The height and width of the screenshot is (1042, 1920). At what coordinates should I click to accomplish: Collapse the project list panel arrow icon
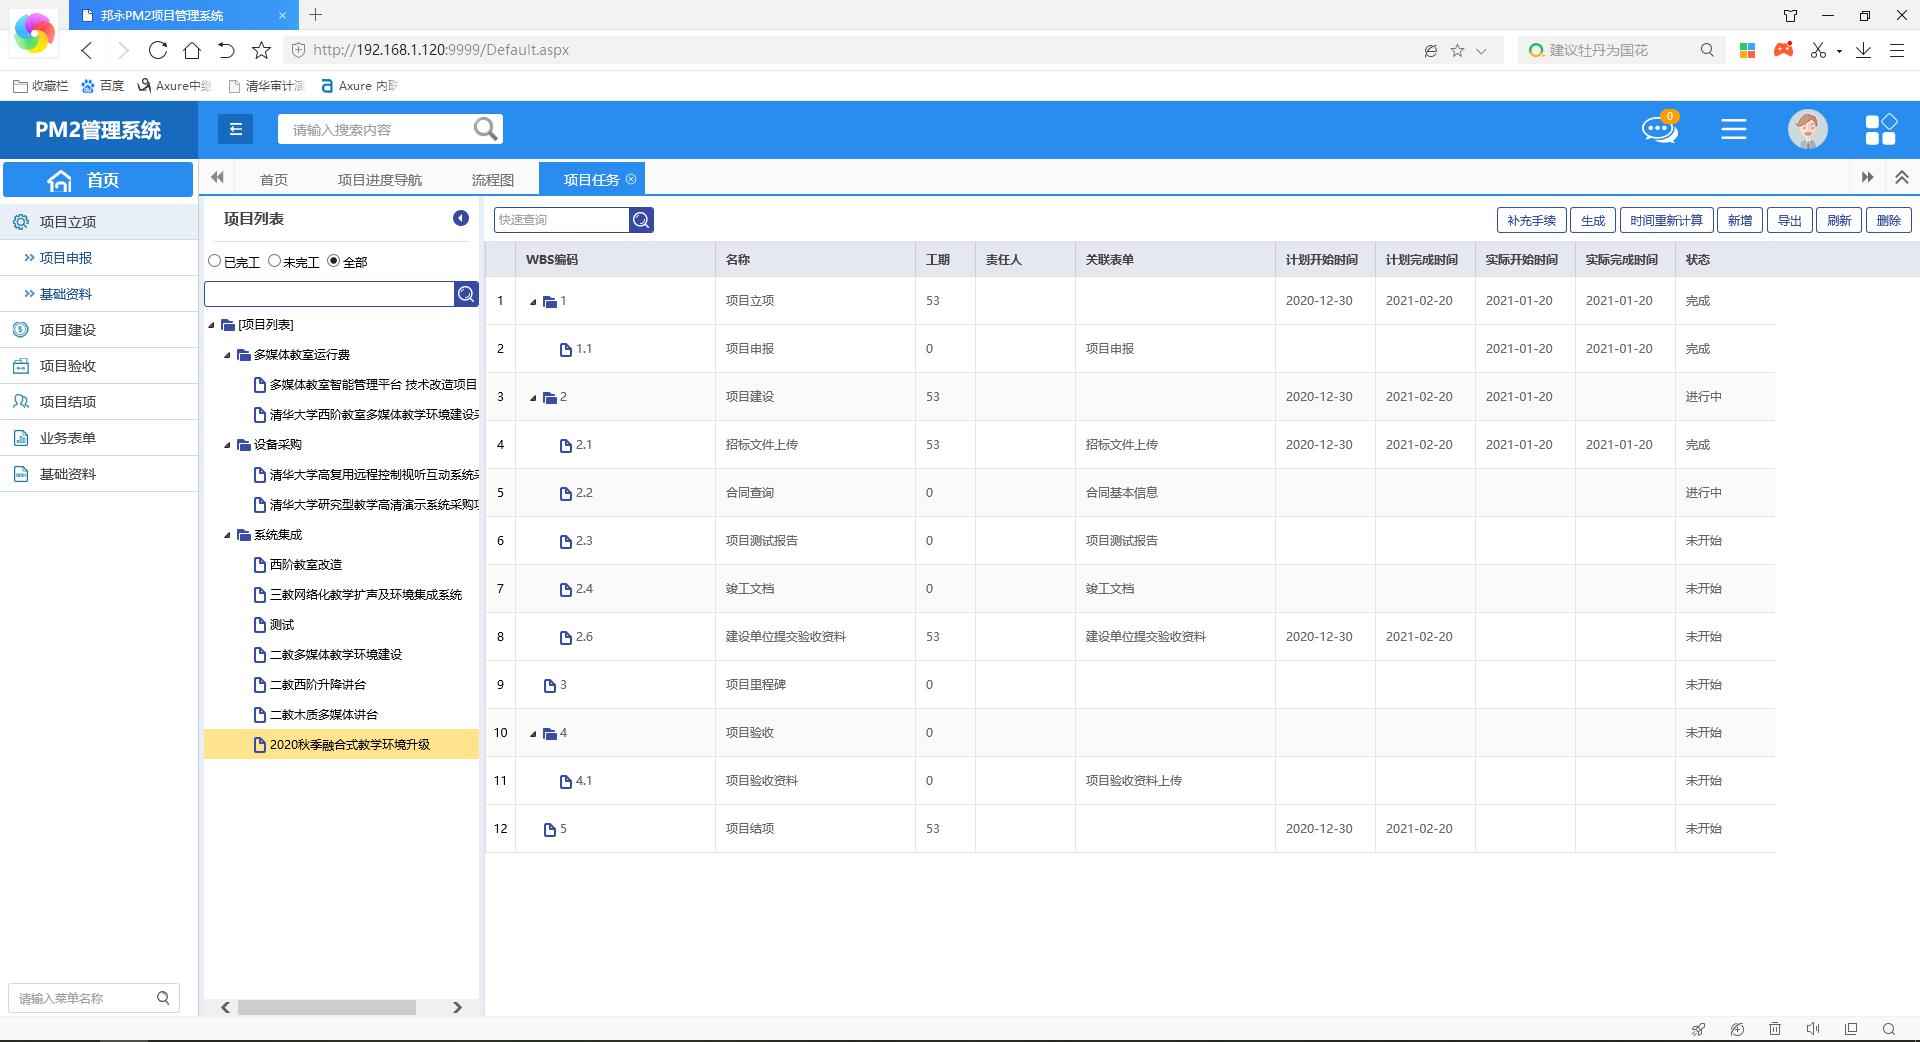pos(461,218)
